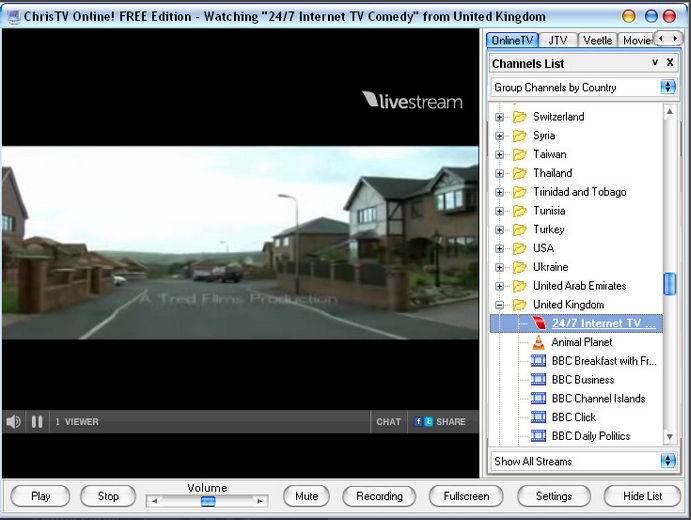
Task: Open the Show All Streams dropdown
Action: 668,461
